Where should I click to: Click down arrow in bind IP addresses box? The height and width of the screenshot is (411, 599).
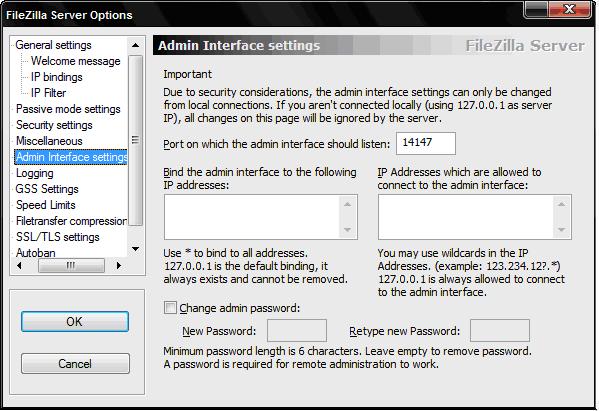point(347,230)
